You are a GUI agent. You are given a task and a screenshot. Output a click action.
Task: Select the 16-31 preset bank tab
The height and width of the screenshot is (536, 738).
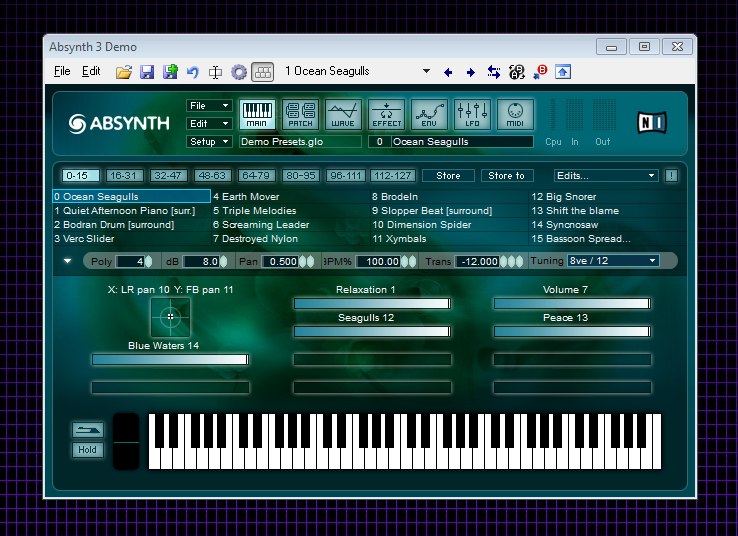point(124,175)
